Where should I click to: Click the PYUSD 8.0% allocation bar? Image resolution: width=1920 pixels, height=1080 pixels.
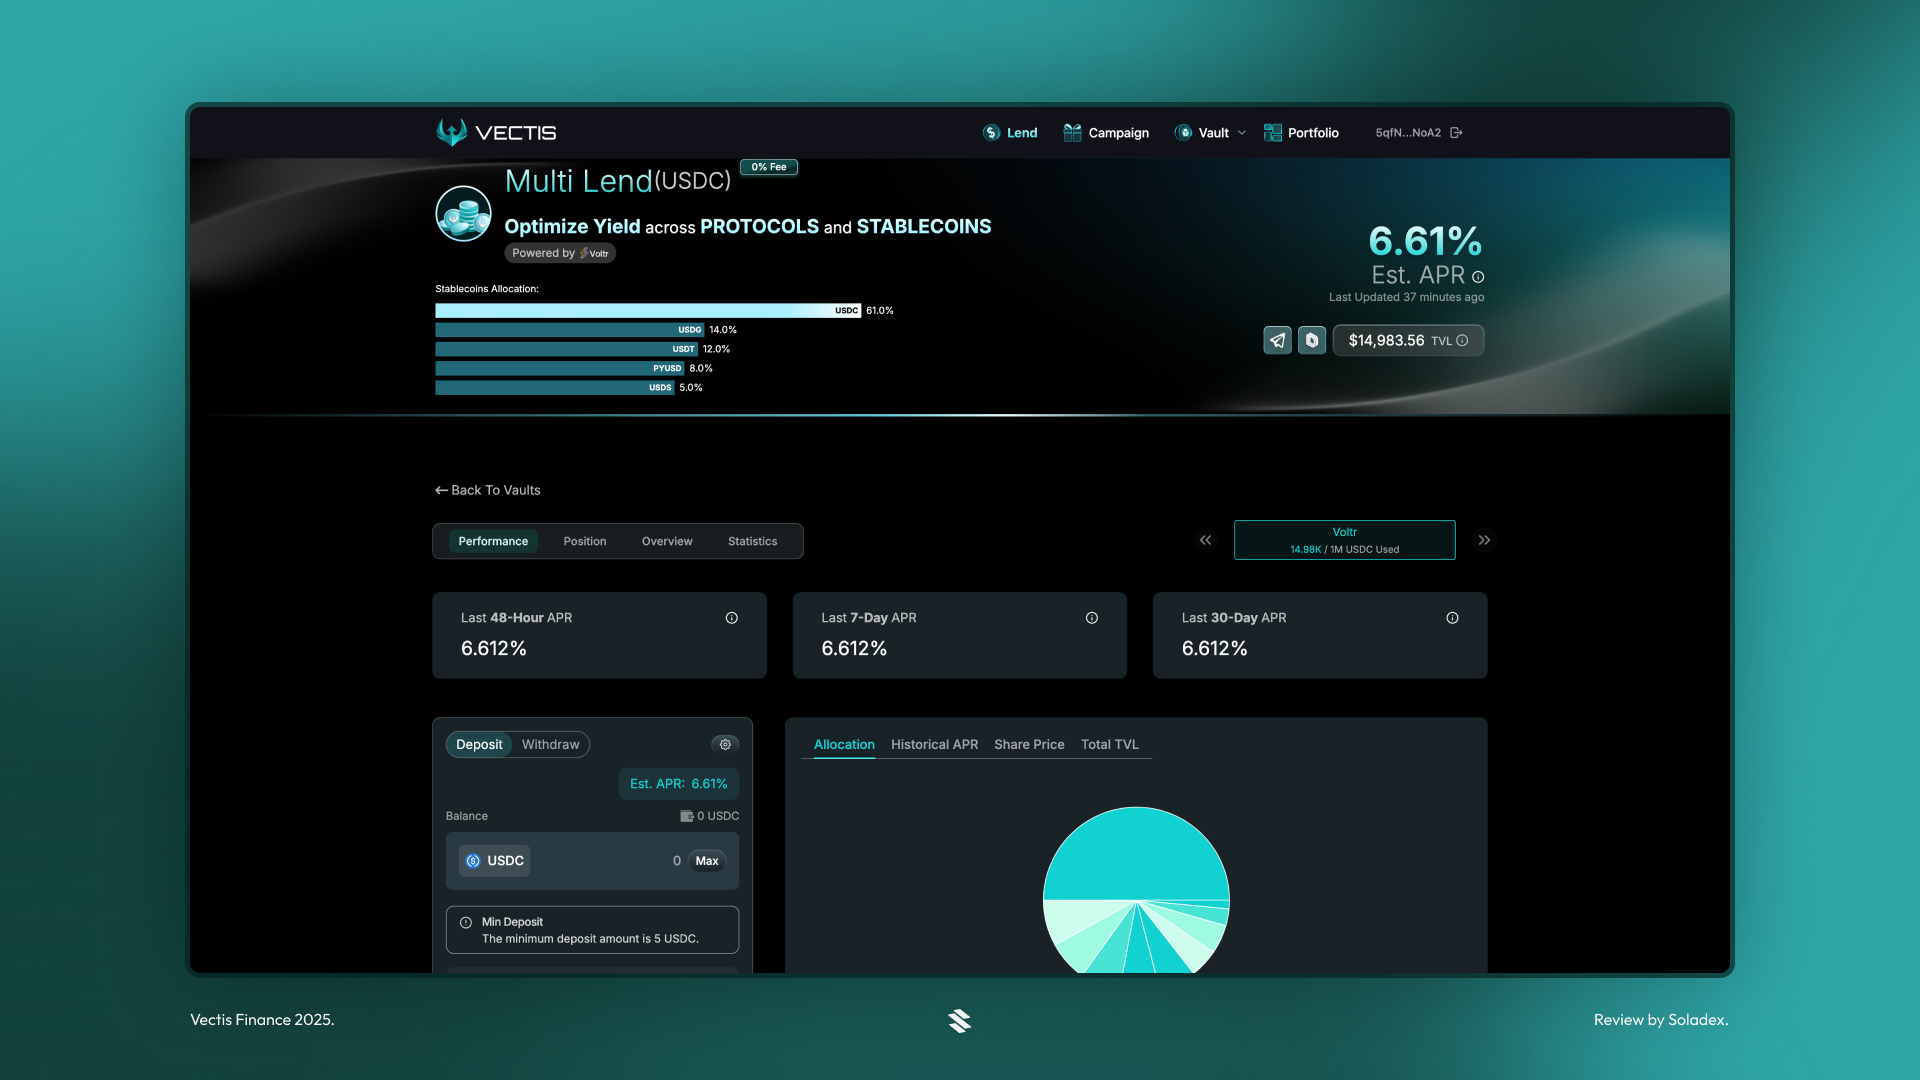[560, 368]
